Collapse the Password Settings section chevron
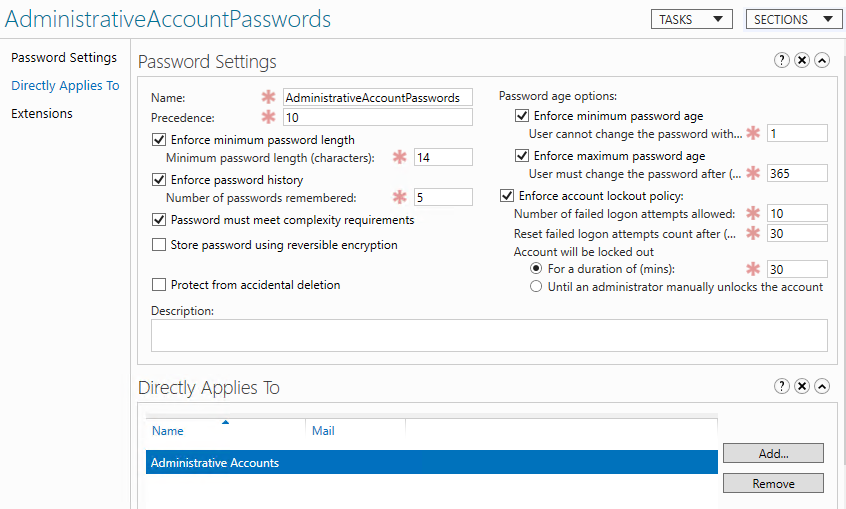The image size is (846, 509). 822,61
